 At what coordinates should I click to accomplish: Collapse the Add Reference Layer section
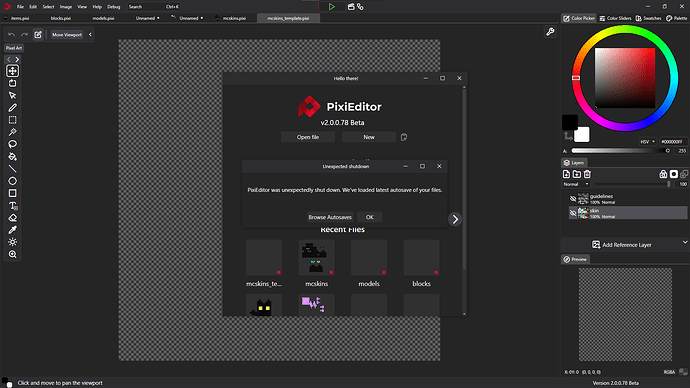(x=685, y=242)
